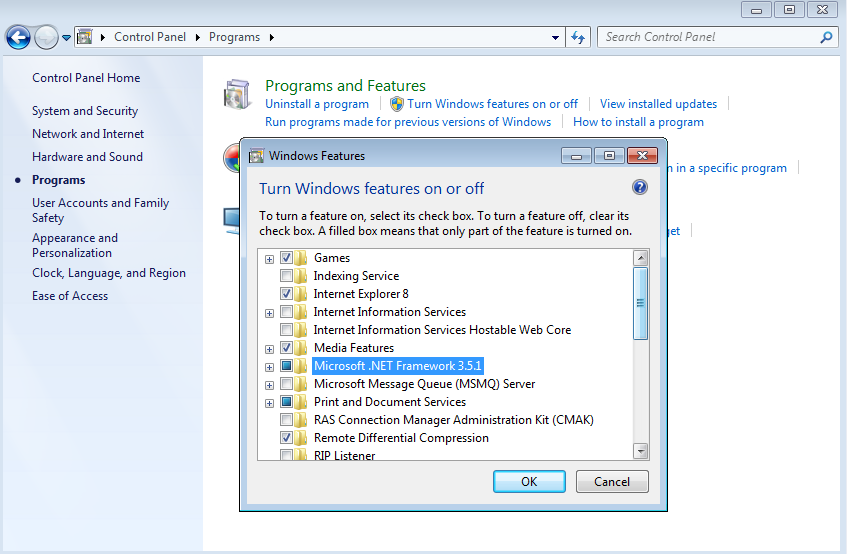Click Internet Explorer 8 folder icon
Screen dimensions: 847x554
pyautogui.click(x=301, y=294)
